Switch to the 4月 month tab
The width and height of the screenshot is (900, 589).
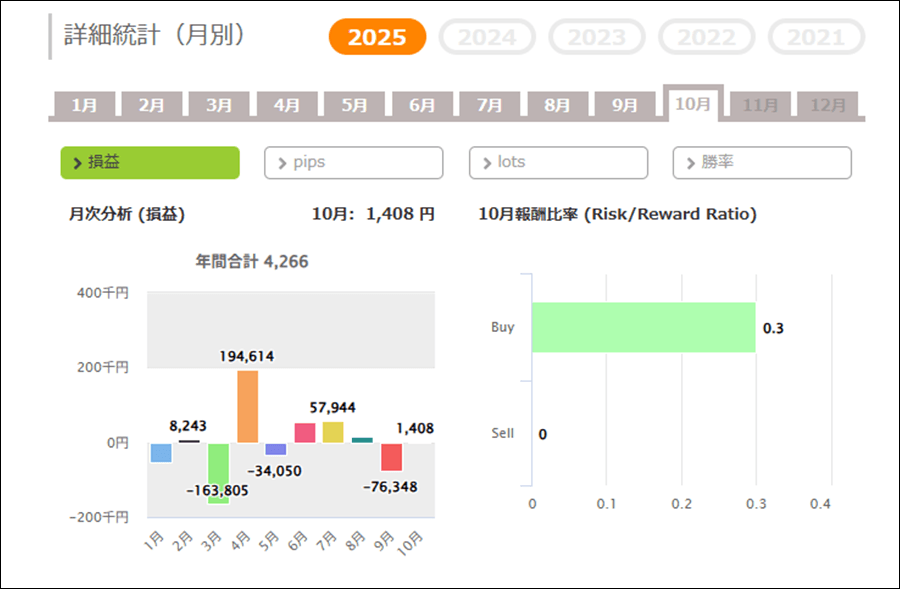[x=287, y=105]
